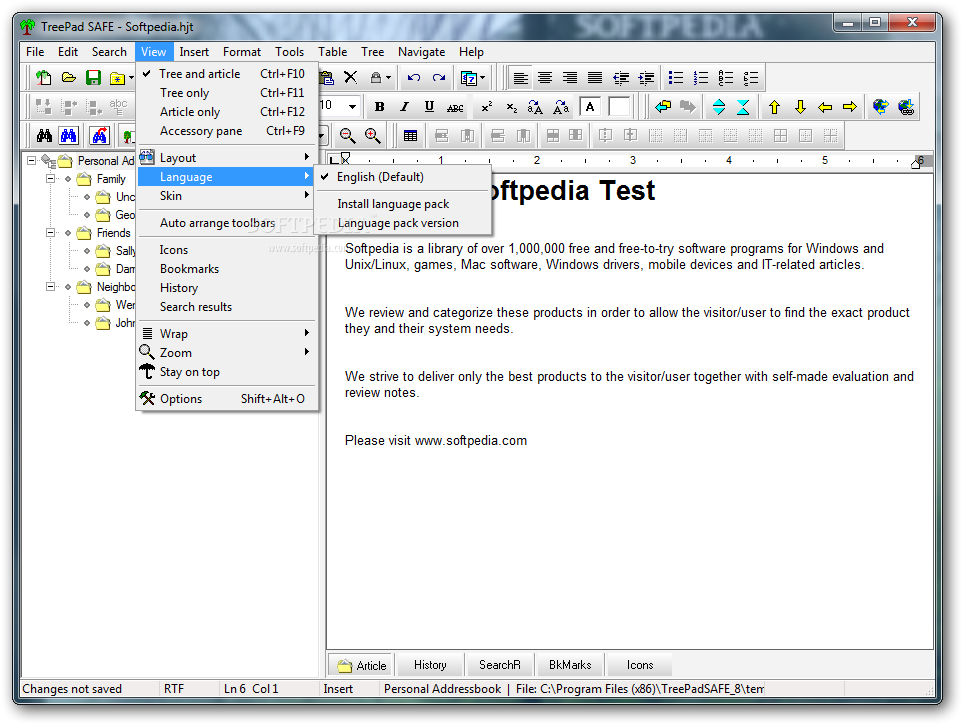Image resolution: width=963 pixels, height=725 pixels.
Task: Open the font size dropdown
Action: click(353, 106)
